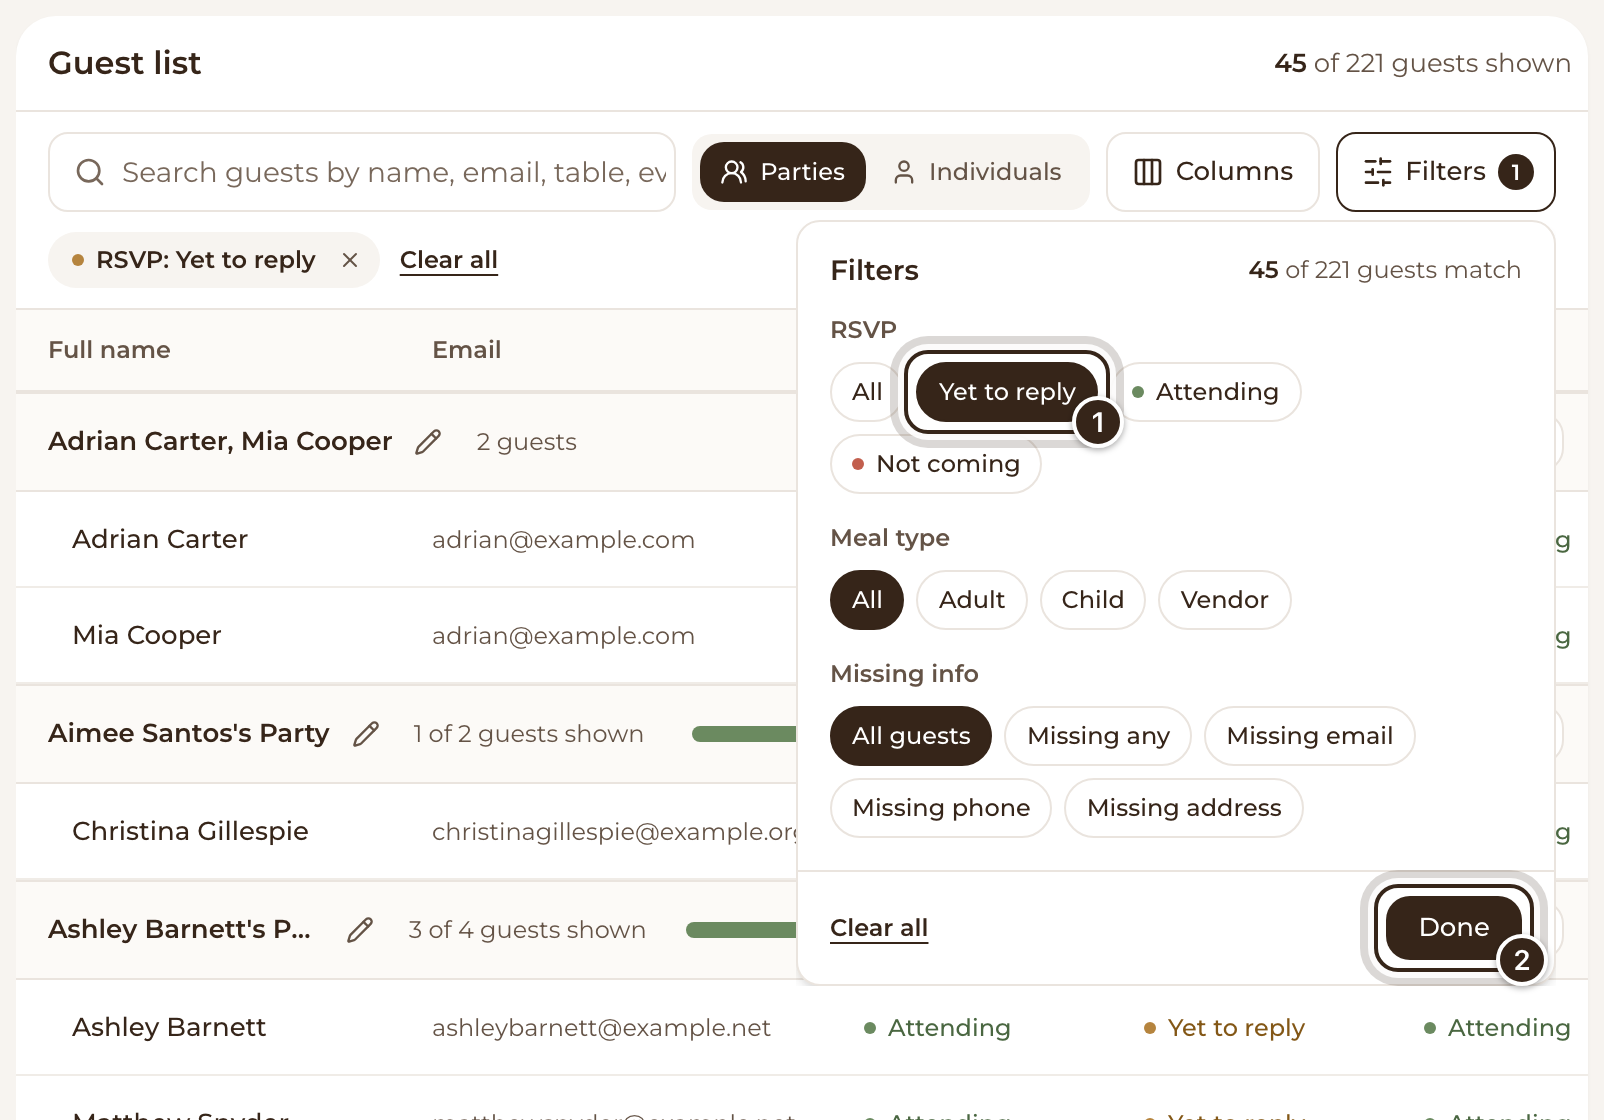The height and width of the screenshot is (1120, 1604).
Task: Select RSVP filter Yet to reply
Action: 1007,392
